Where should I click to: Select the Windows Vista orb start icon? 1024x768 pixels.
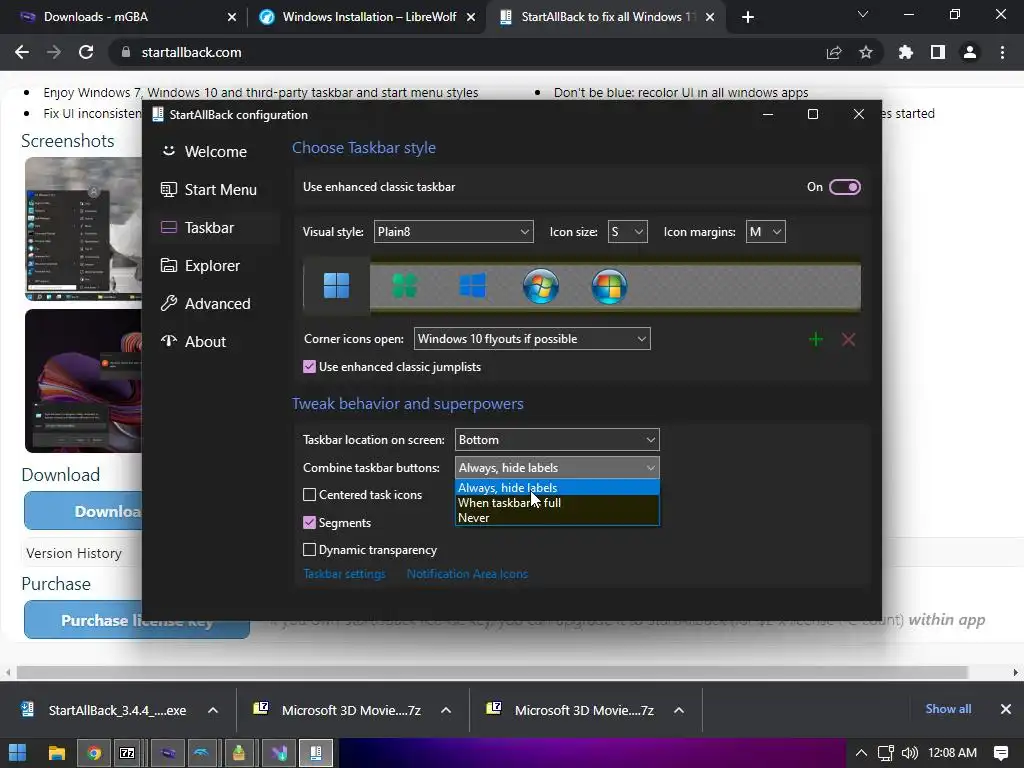coord(609,286)
